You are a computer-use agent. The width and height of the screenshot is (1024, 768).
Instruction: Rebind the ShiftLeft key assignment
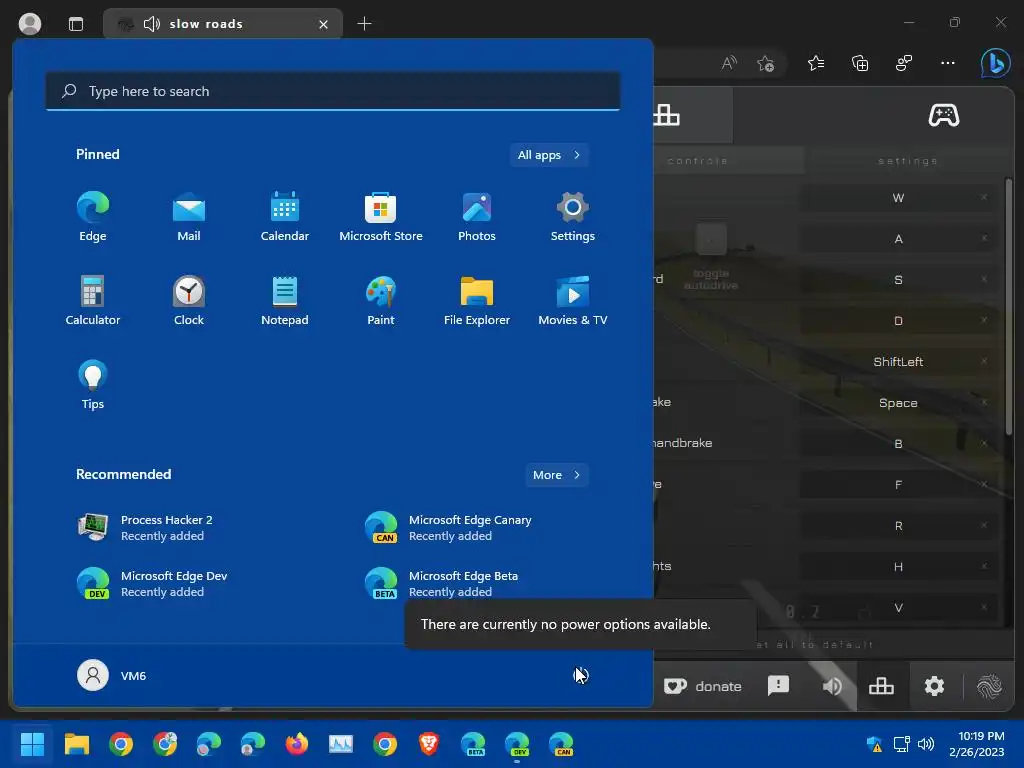(899, 362)
